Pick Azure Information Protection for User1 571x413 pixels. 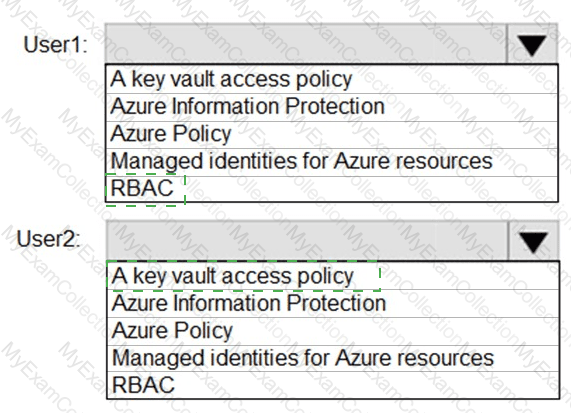pyautogui.click(x=331, y=107)
